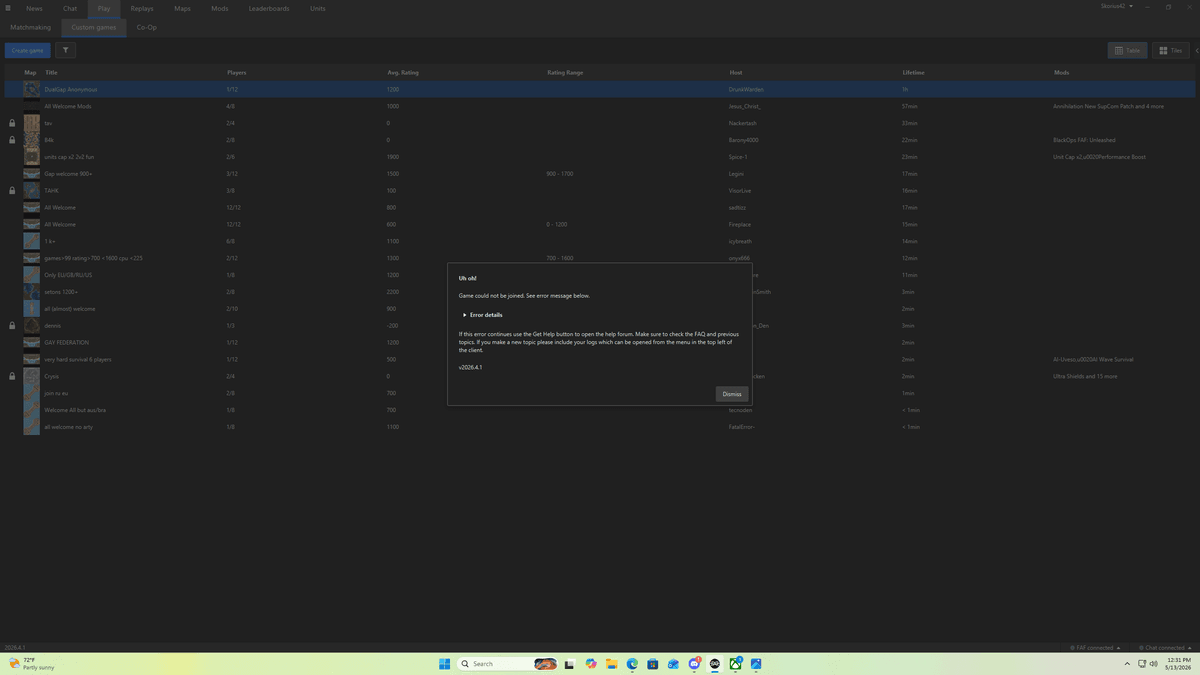1200x675 pixels.
Task: Open the hamburger main menu icon
Action: tap(8, 8)
